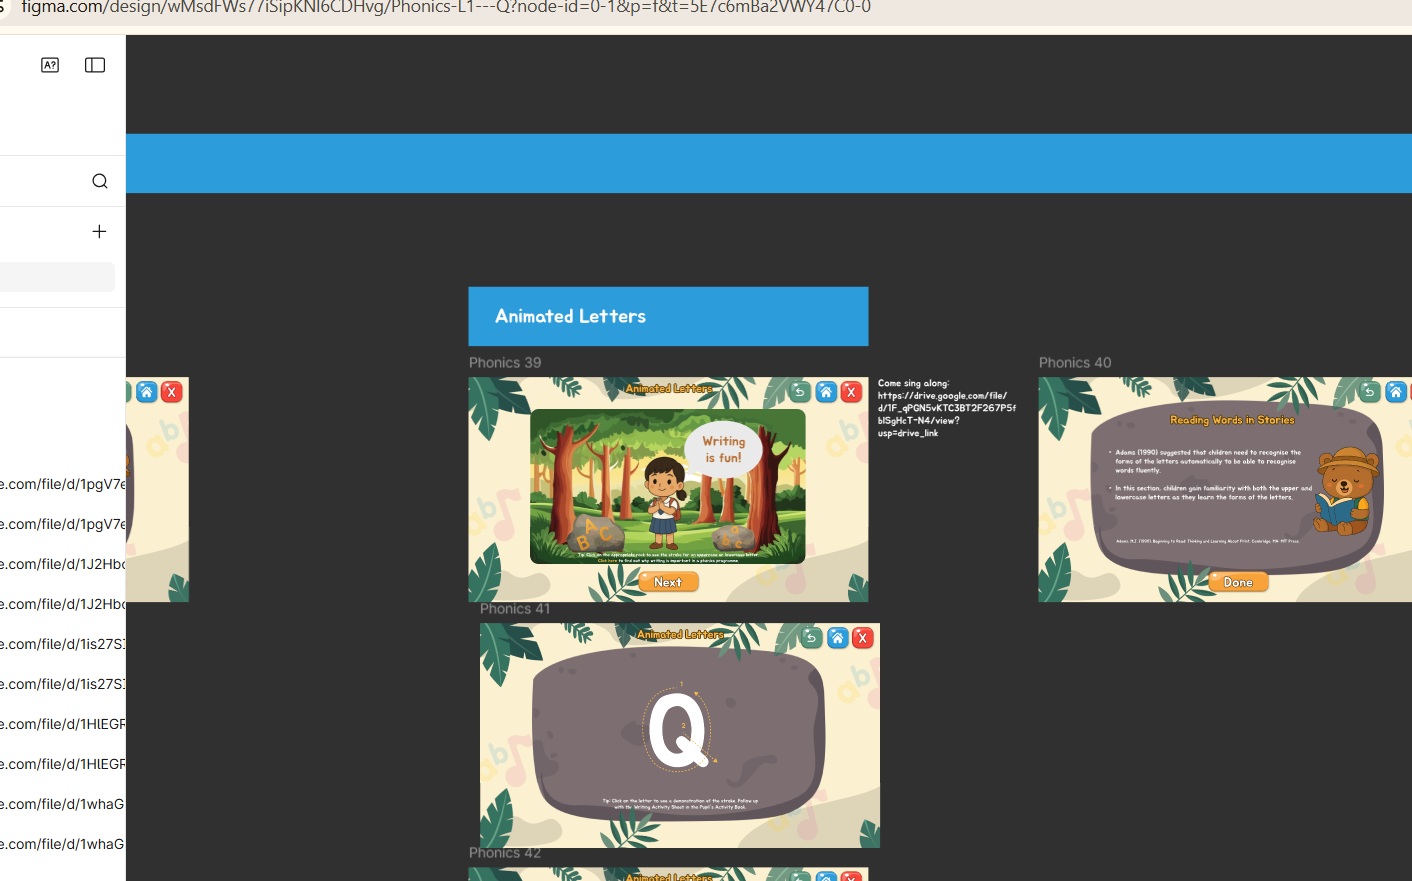Select the Phonics 39 frame label
Viewport: 1412px width, 881px height.
click(x=505, y=363)
